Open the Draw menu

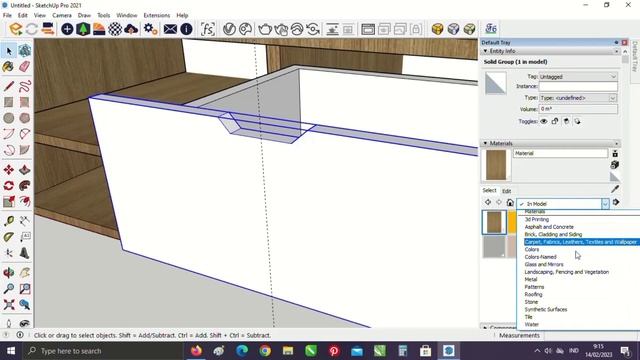coord(84,16)
